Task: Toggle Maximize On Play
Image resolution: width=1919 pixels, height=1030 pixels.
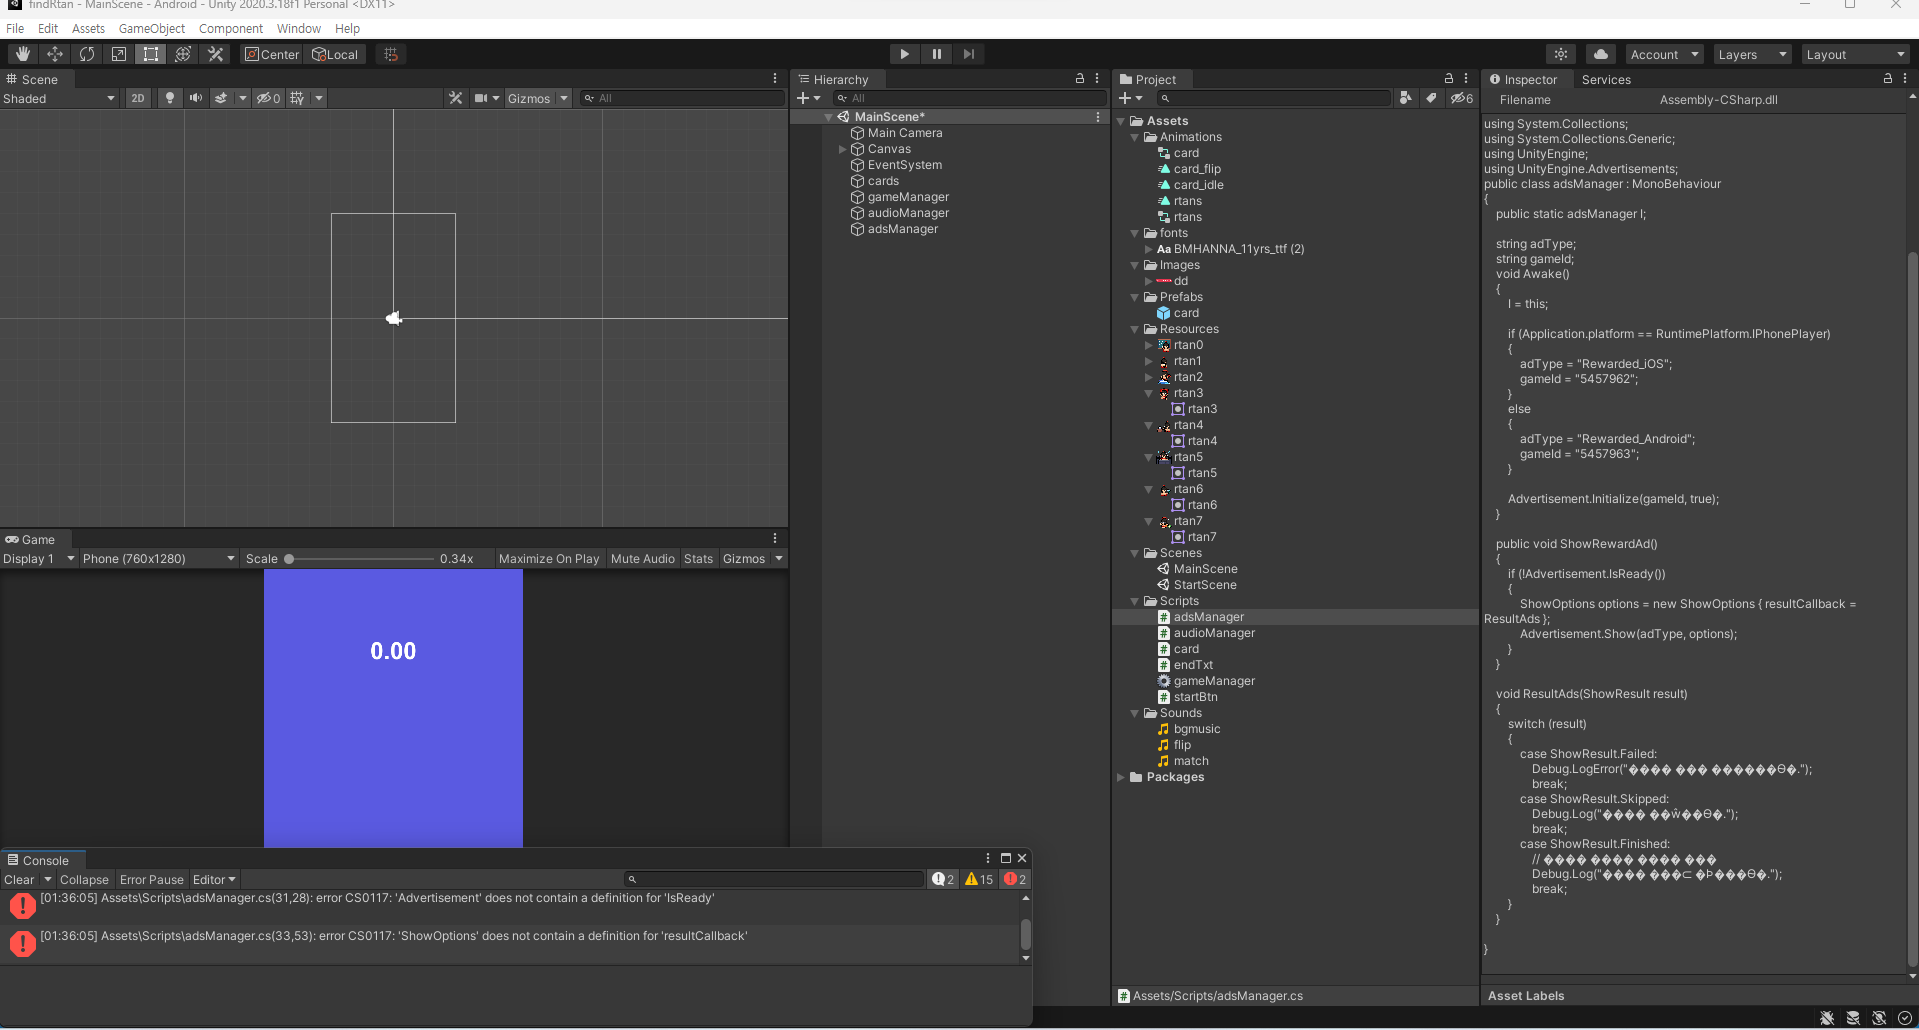Action: [x=549, y=559]
